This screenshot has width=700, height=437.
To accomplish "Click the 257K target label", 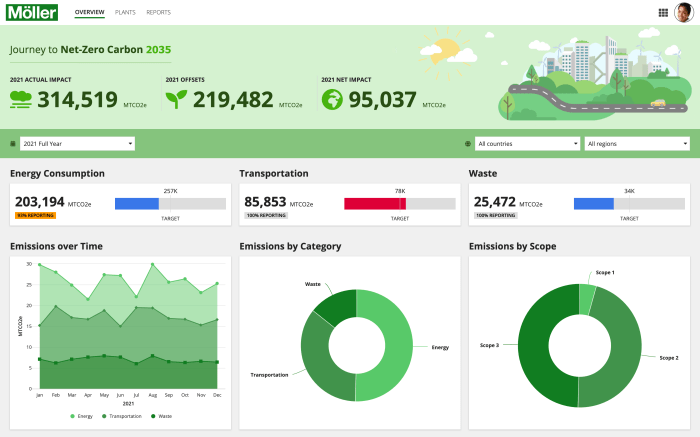I will coord(171,191).
